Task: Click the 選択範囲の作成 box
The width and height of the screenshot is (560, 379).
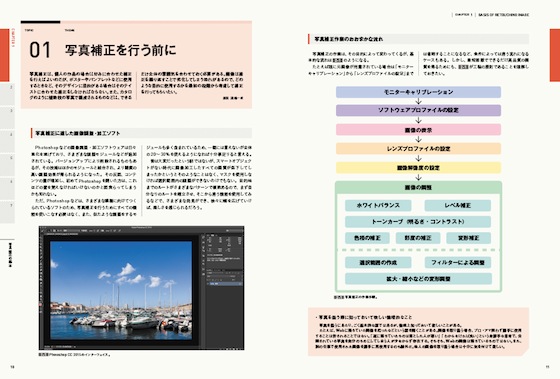Action: point(378,263)
